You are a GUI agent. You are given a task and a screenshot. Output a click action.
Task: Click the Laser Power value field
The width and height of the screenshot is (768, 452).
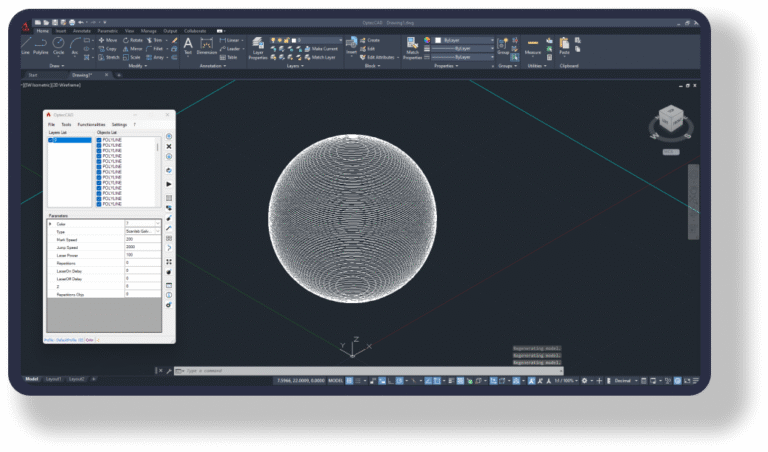[143, 255]
